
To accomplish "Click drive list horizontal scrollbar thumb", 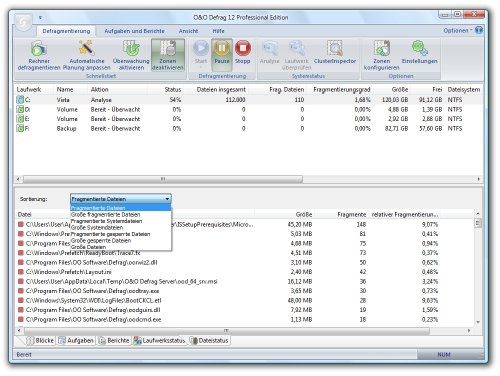I will click(163, 179).
